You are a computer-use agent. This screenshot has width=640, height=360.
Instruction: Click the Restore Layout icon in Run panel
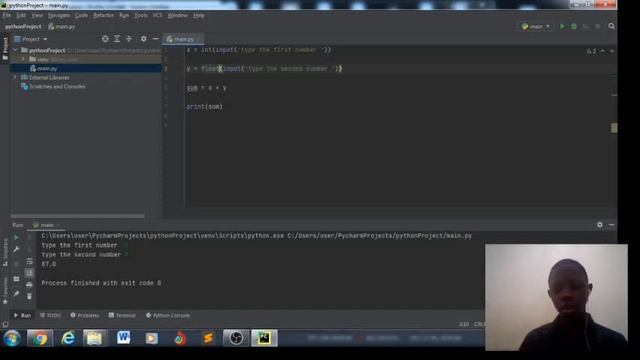[16, 279]
